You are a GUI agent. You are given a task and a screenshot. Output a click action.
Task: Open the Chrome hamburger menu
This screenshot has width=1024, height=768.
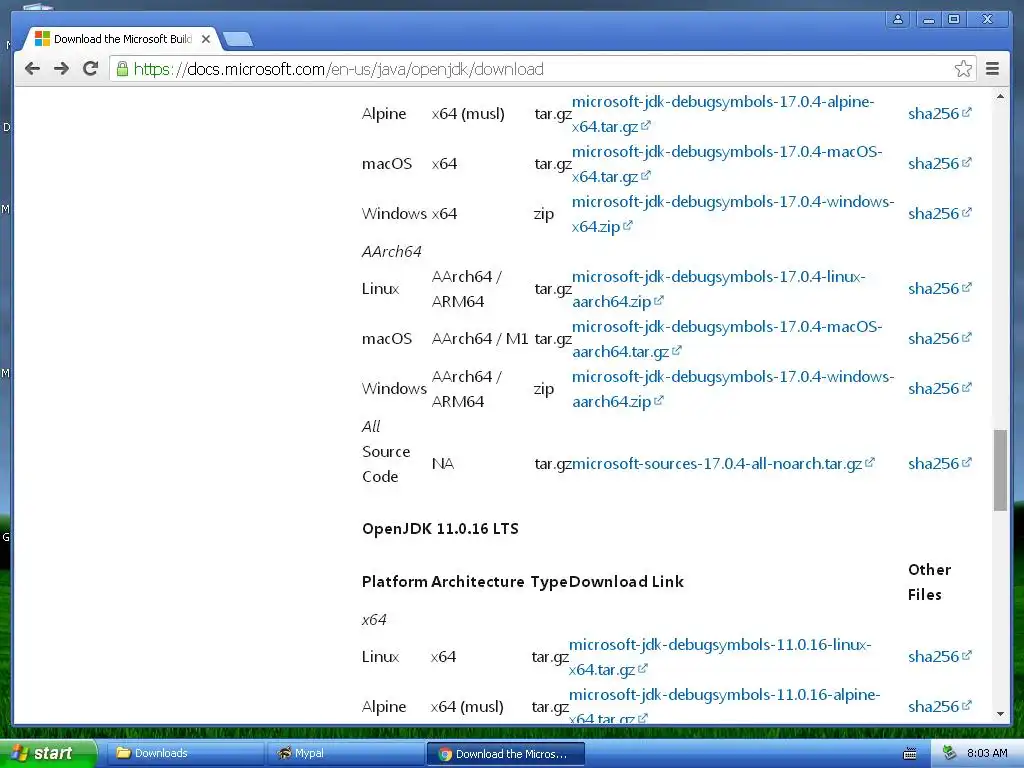click(x=992, y=69)
